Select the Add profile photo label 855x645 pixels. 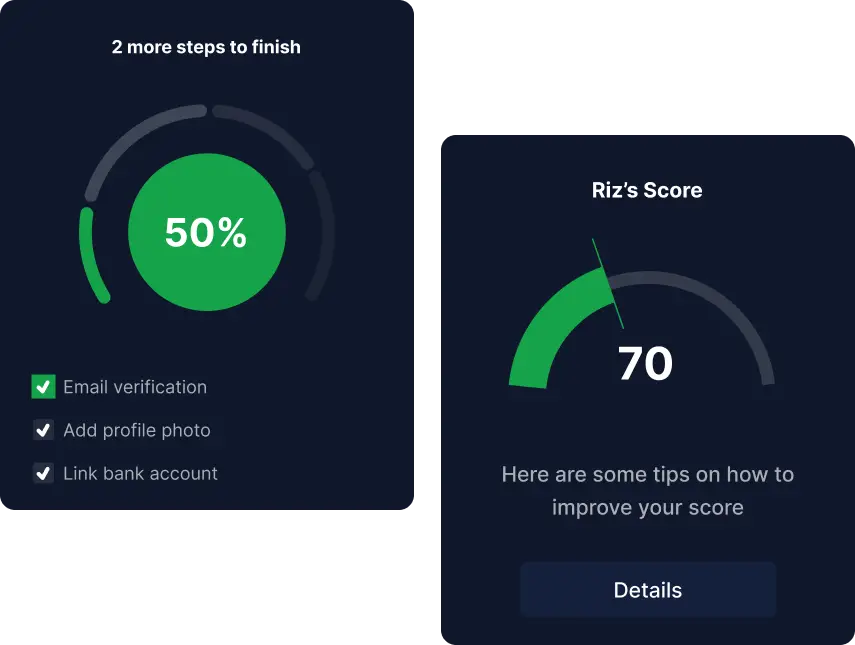pos(137,430)
